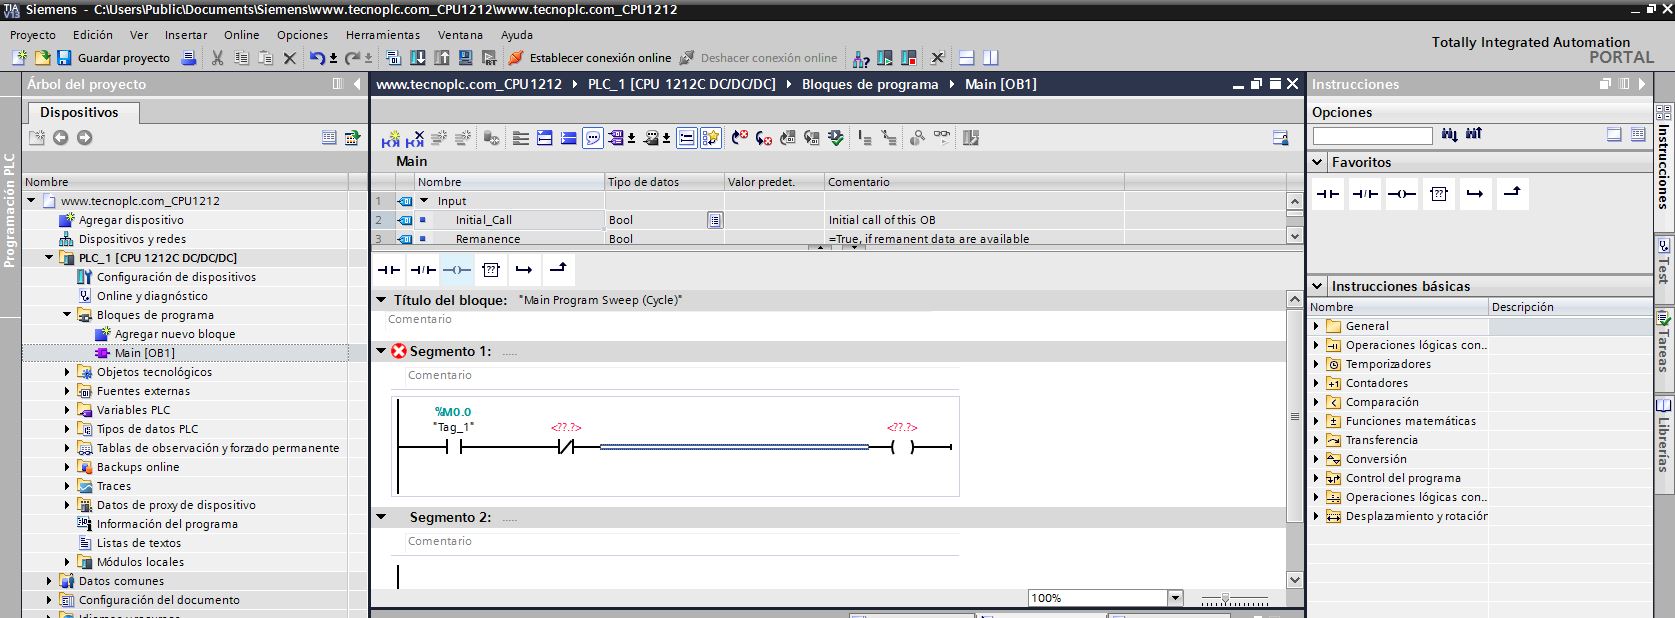
Task: Click the Instrucciones search input field
Action: [x=1372, y=135]
